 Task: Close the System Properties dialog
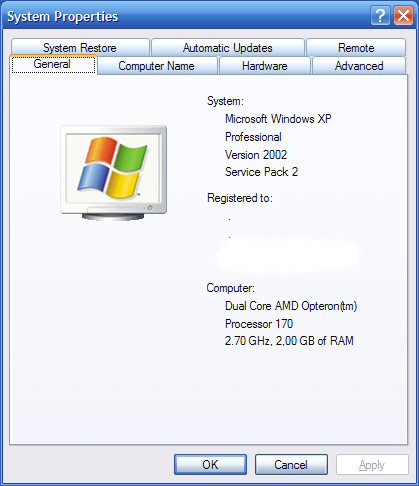(x=403, y=15)
